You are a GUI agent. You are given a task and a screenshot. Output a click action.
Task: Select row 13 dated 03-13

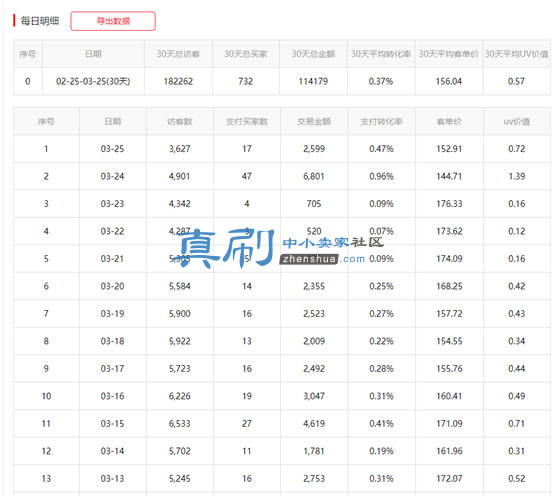(282, 478)
